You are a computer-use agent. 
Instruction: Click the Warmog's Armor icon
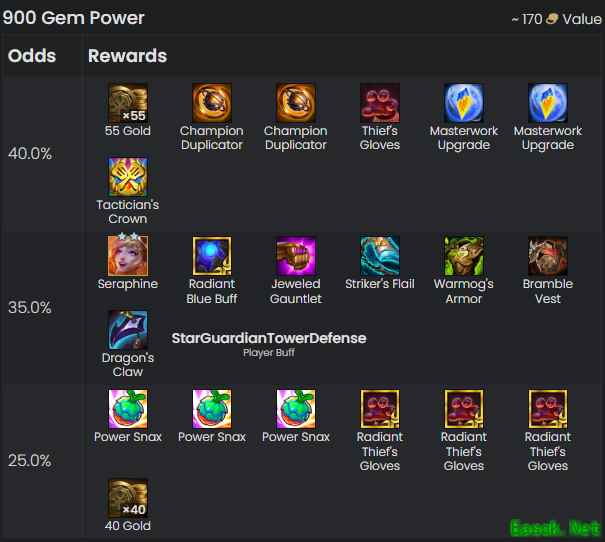coord(464,256)
